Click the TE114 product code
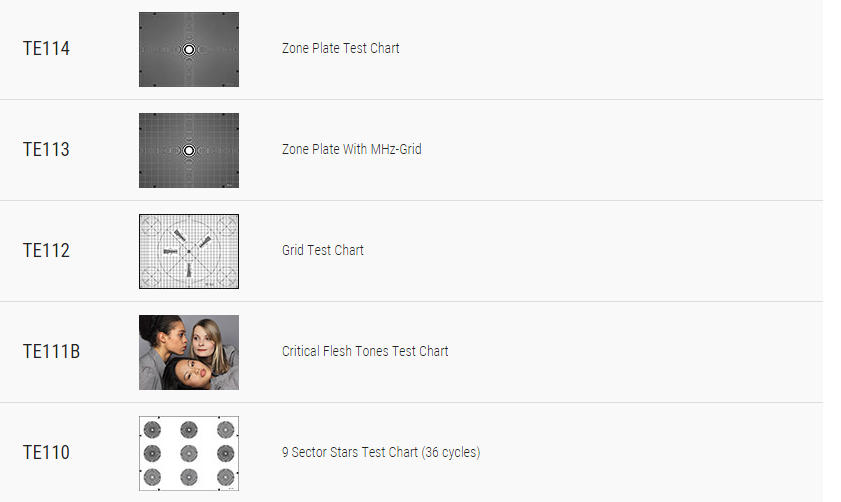Image resolution: width=841 pixels, height=502 pixels. (x=46, y=48)
